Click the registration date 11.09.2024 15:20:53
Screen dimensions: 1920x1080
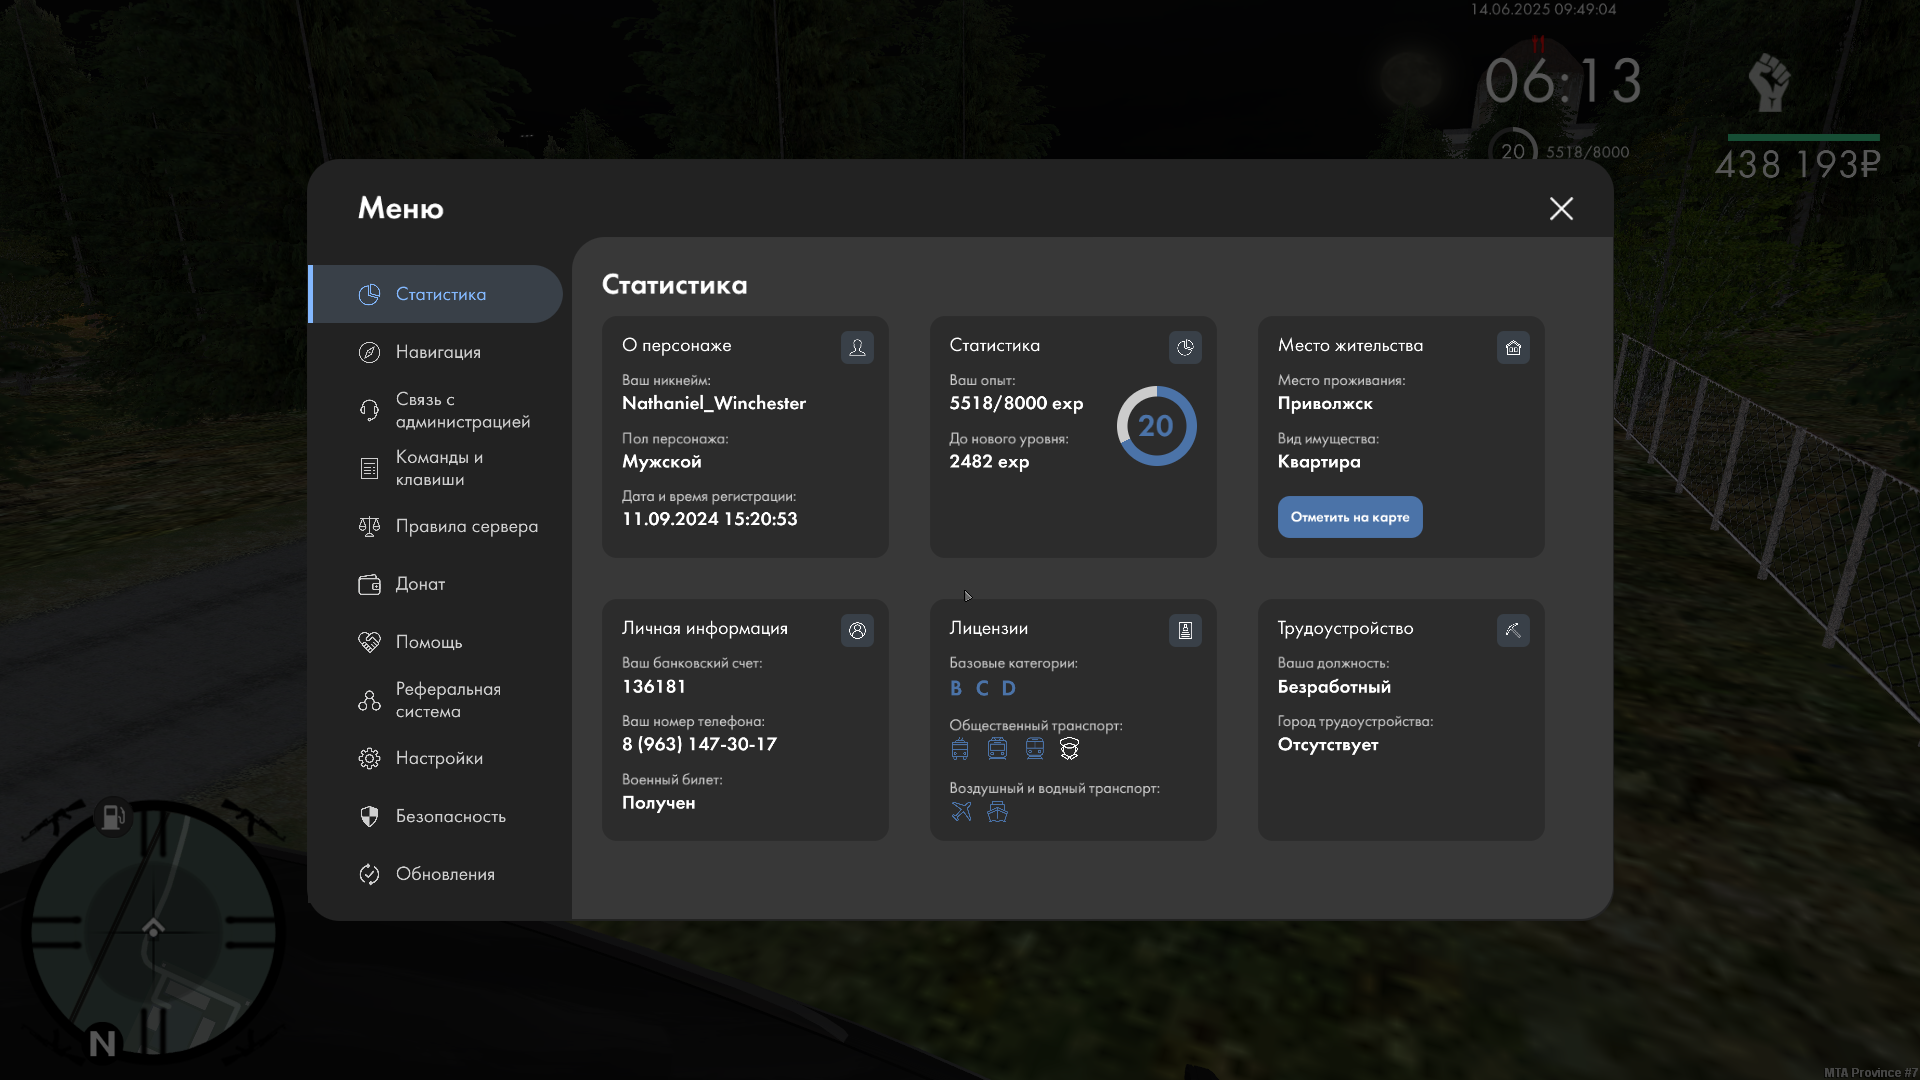tap(710, 519)
